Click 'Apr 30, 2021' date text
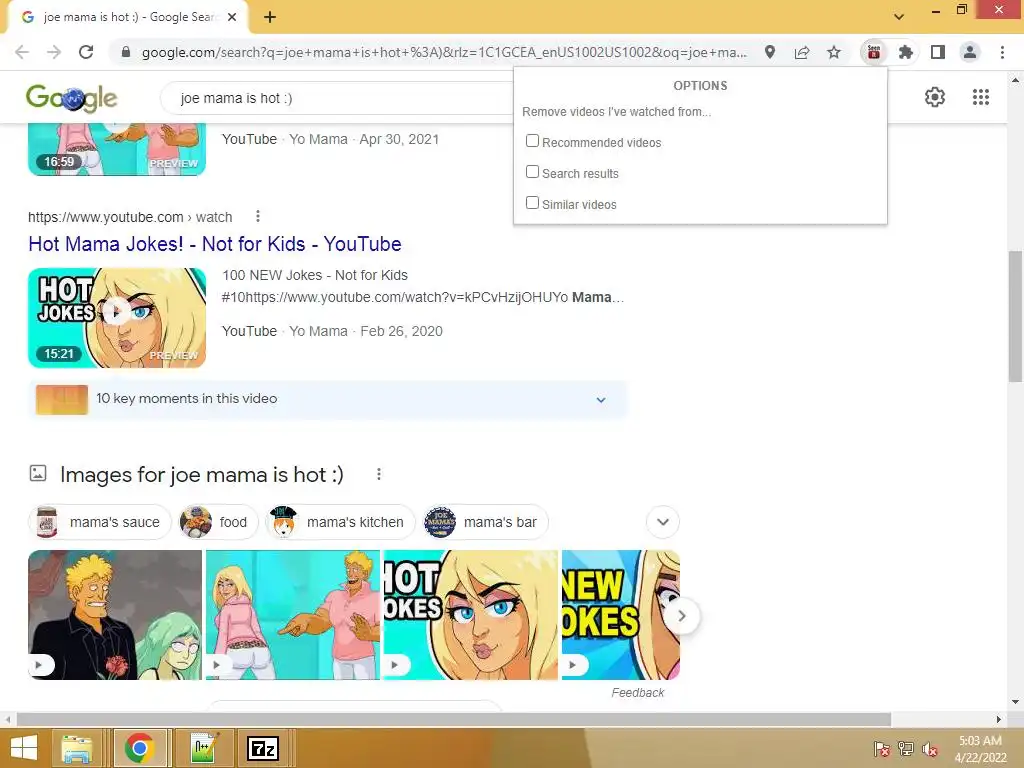This screenshot has width=1024, height=768. click(399, 139)
